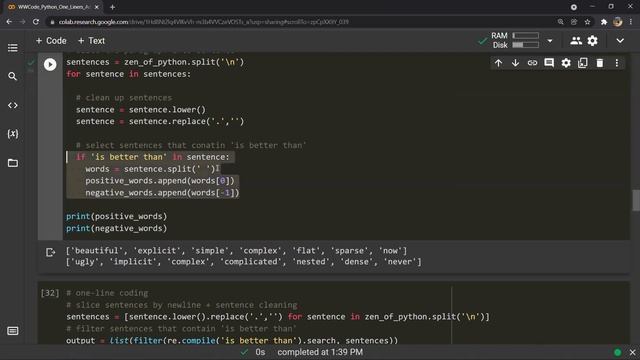This screenshot has width=640, height=360.
Task: Open Colab settings gear in the toolbar
Action: [x=592, y=40]
